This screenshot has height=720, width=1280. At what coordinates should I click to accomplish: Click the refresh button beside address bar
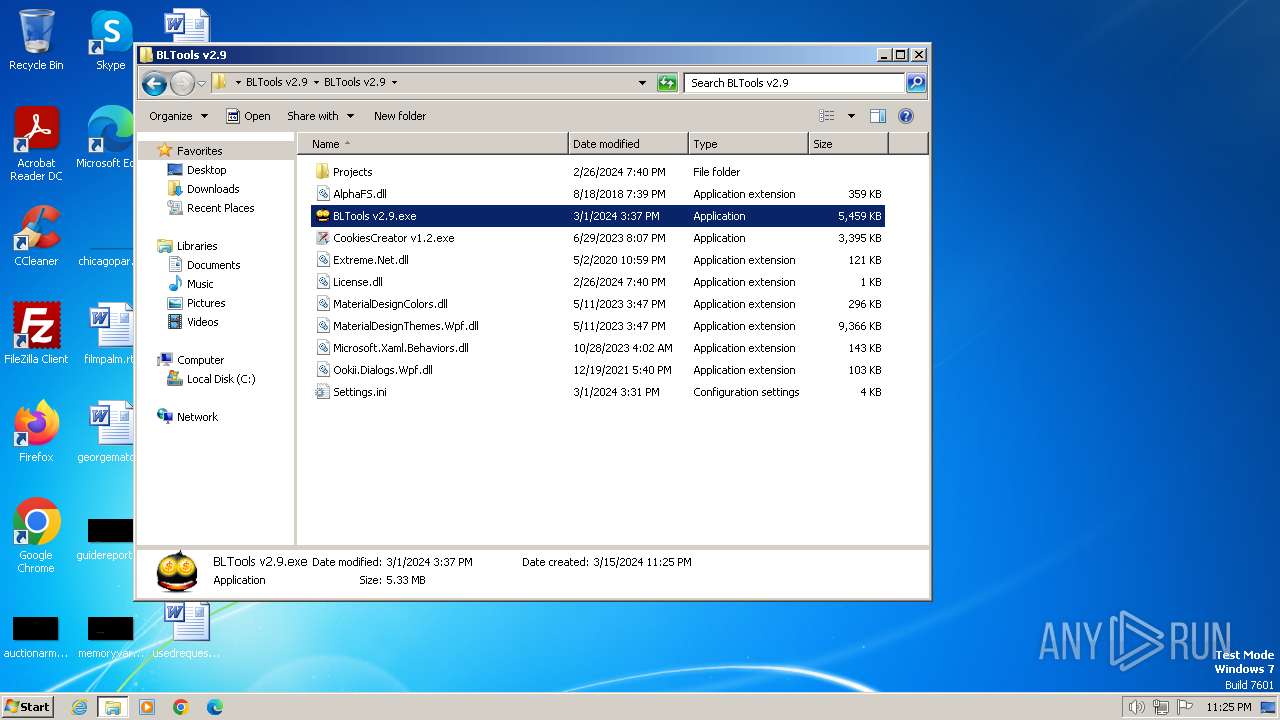667,83
